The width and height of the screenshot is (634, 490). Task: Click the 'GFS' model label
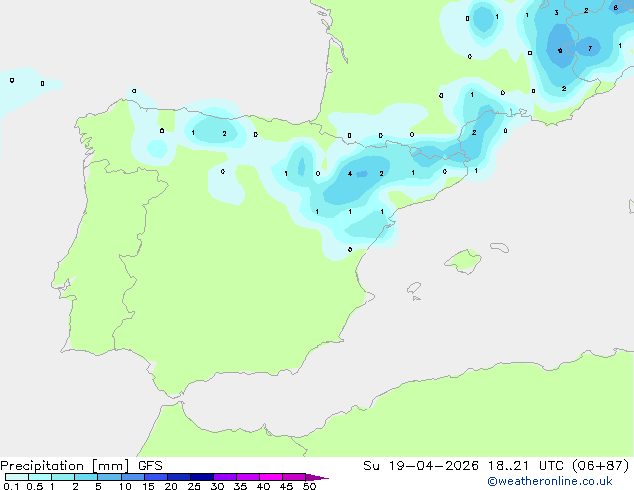(150, 466)
